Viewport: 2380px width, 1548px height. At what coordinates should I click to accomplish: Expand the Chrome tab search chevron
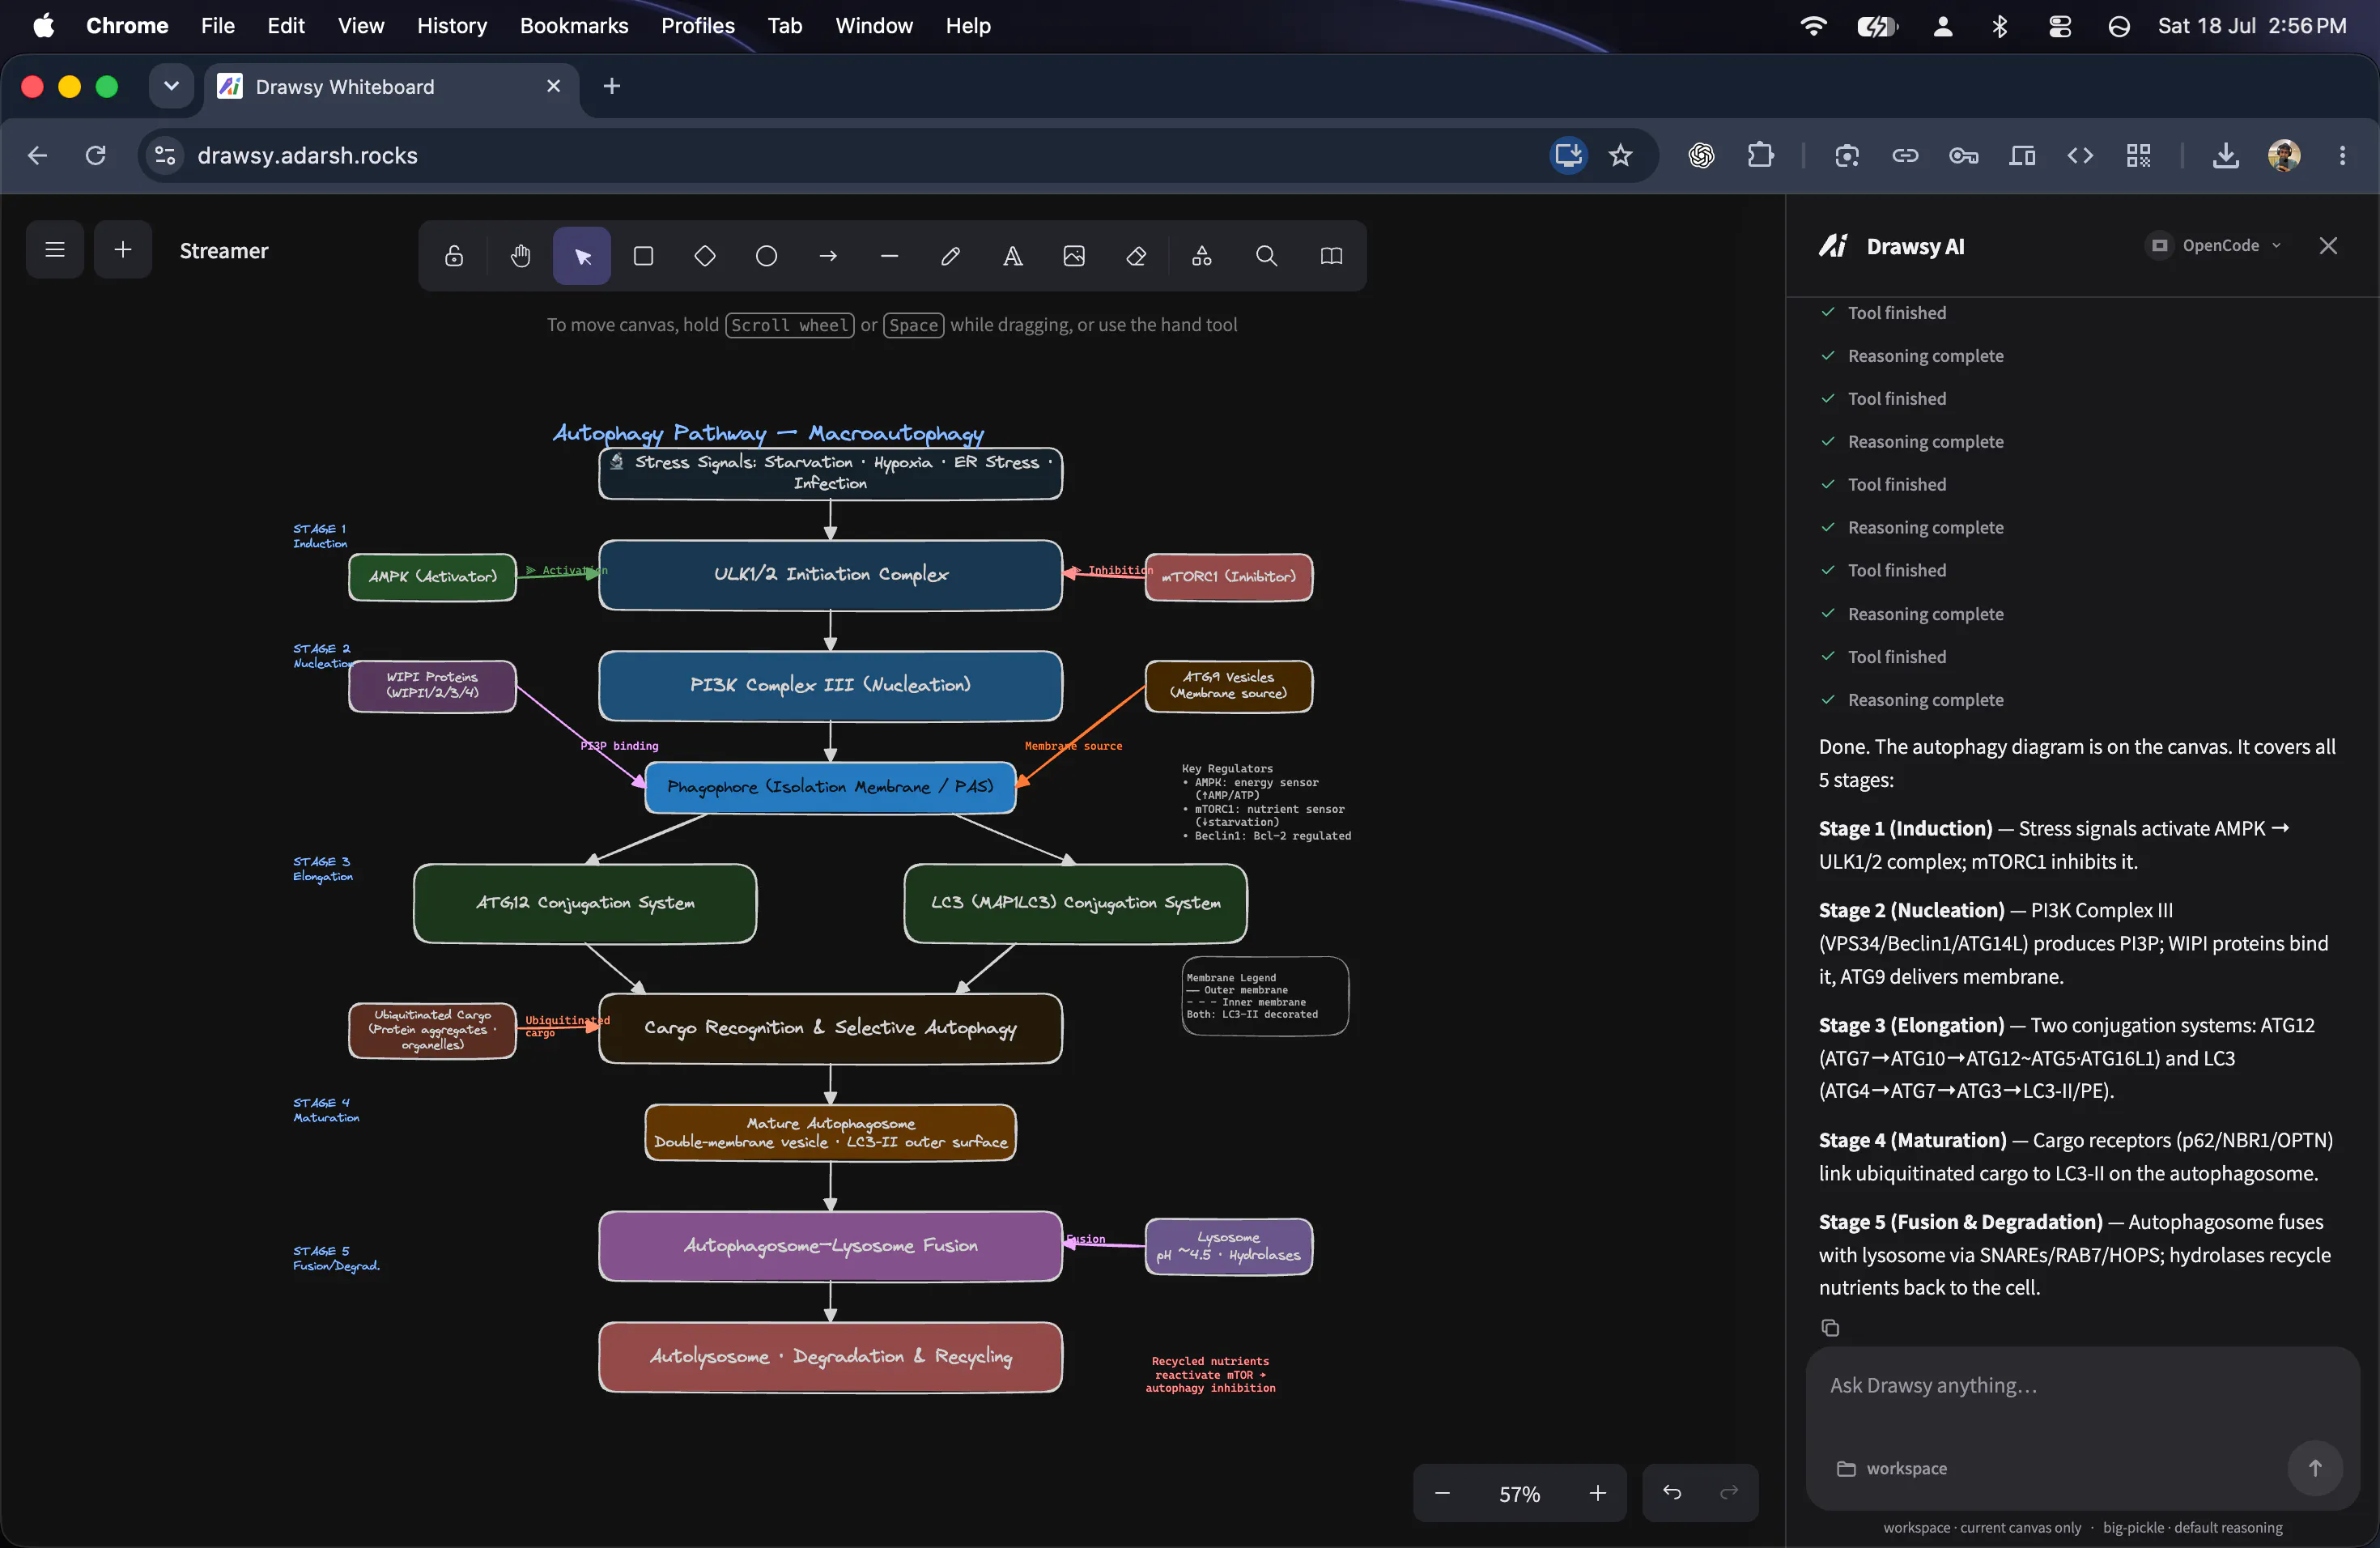[171, 86]
